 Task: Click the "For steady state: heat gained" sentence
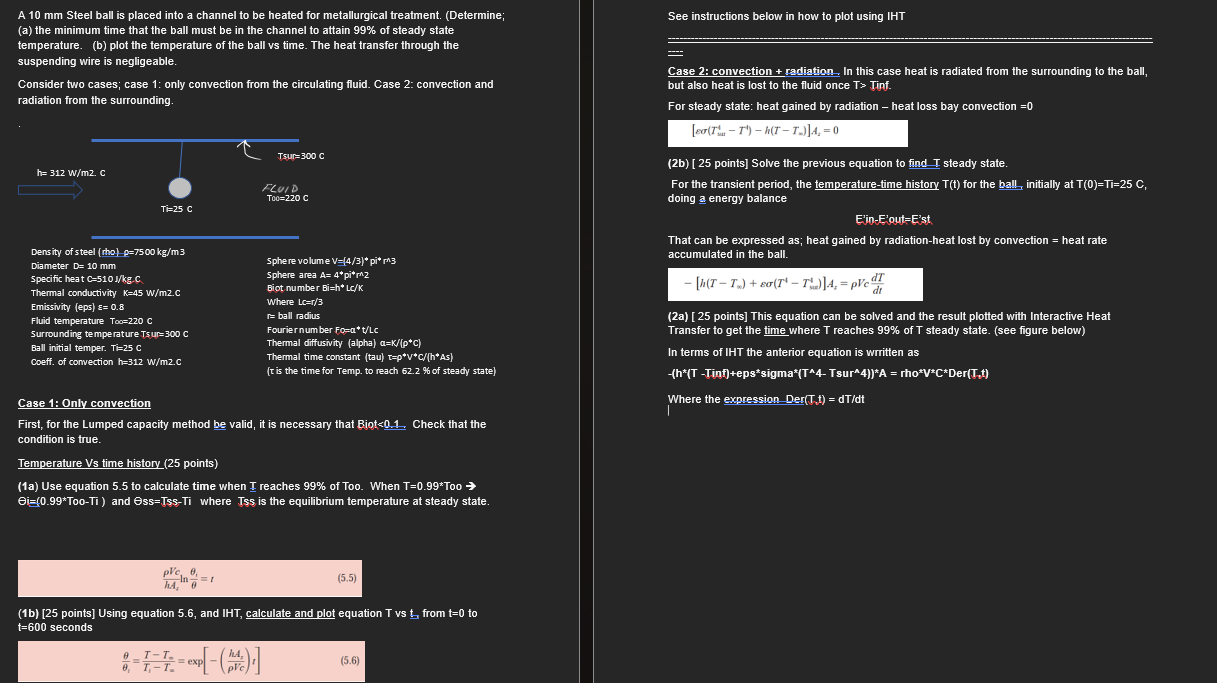click(851, 106)
